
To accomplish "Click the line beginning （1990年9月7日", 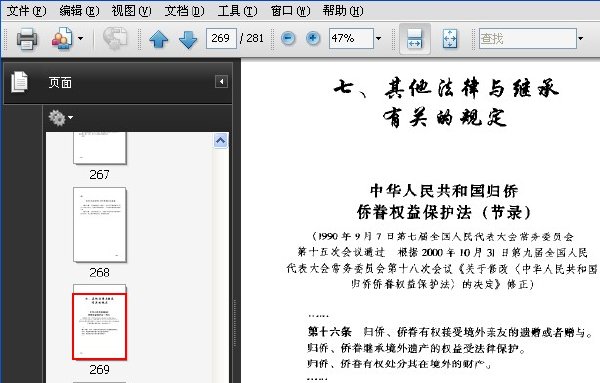I will click(x=443, y=236).
